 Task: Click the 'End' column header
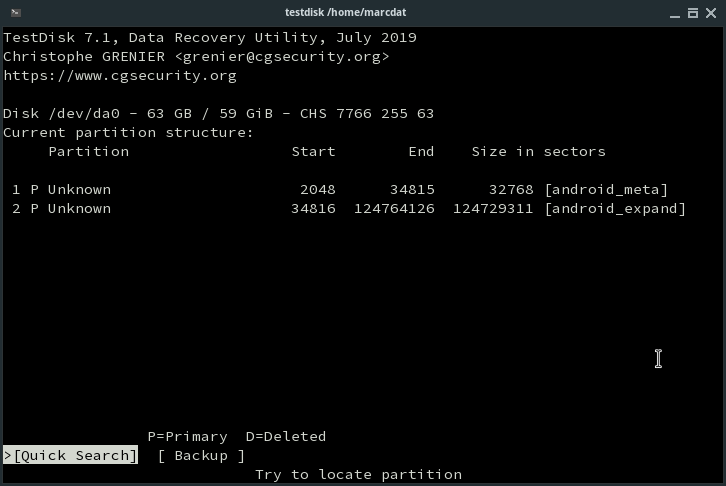[421, 152]
